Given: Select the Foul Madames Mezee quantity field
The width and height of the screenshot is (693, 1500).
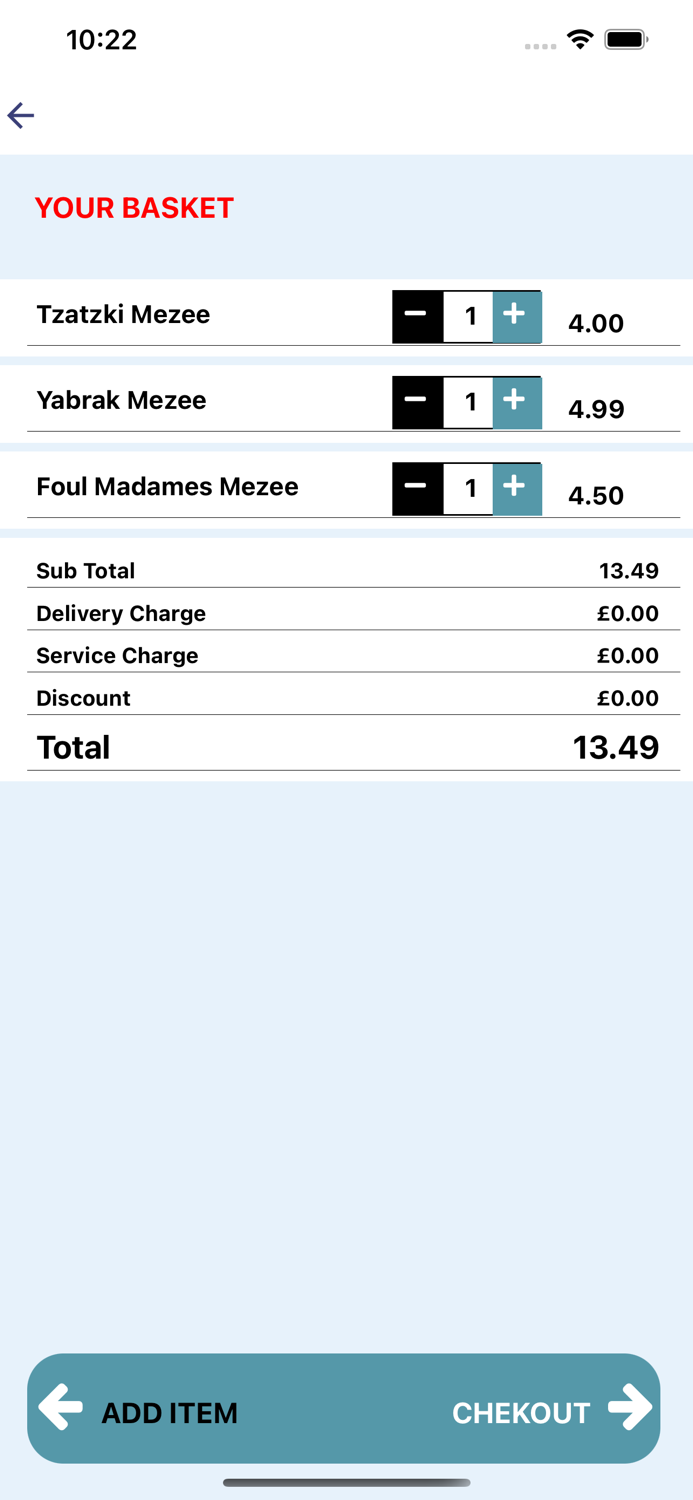Looking at the screenshot, I should click(468, 489).
